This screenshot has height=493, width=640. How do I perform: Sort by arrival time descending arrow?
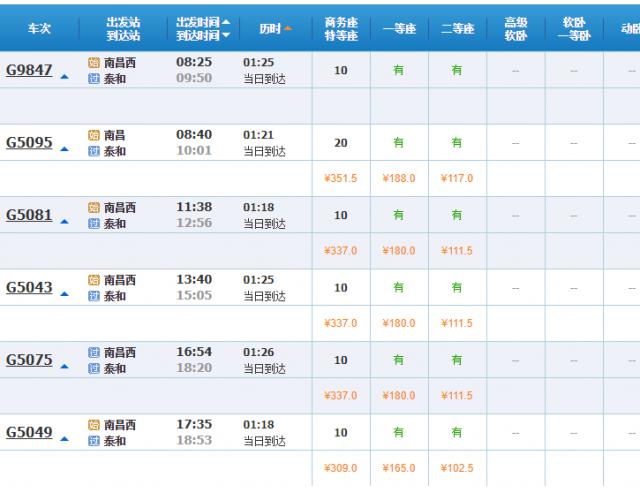point(226,36)
